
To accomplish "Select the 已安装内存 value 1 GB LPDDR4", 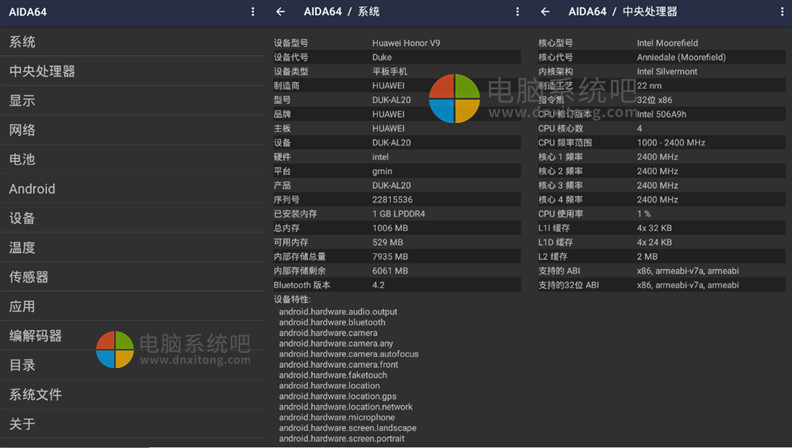I will (x=399, y=214).
